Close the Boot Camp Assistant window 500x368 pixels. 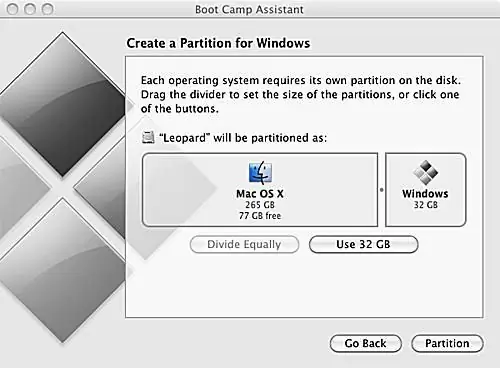tap(13, 9)
